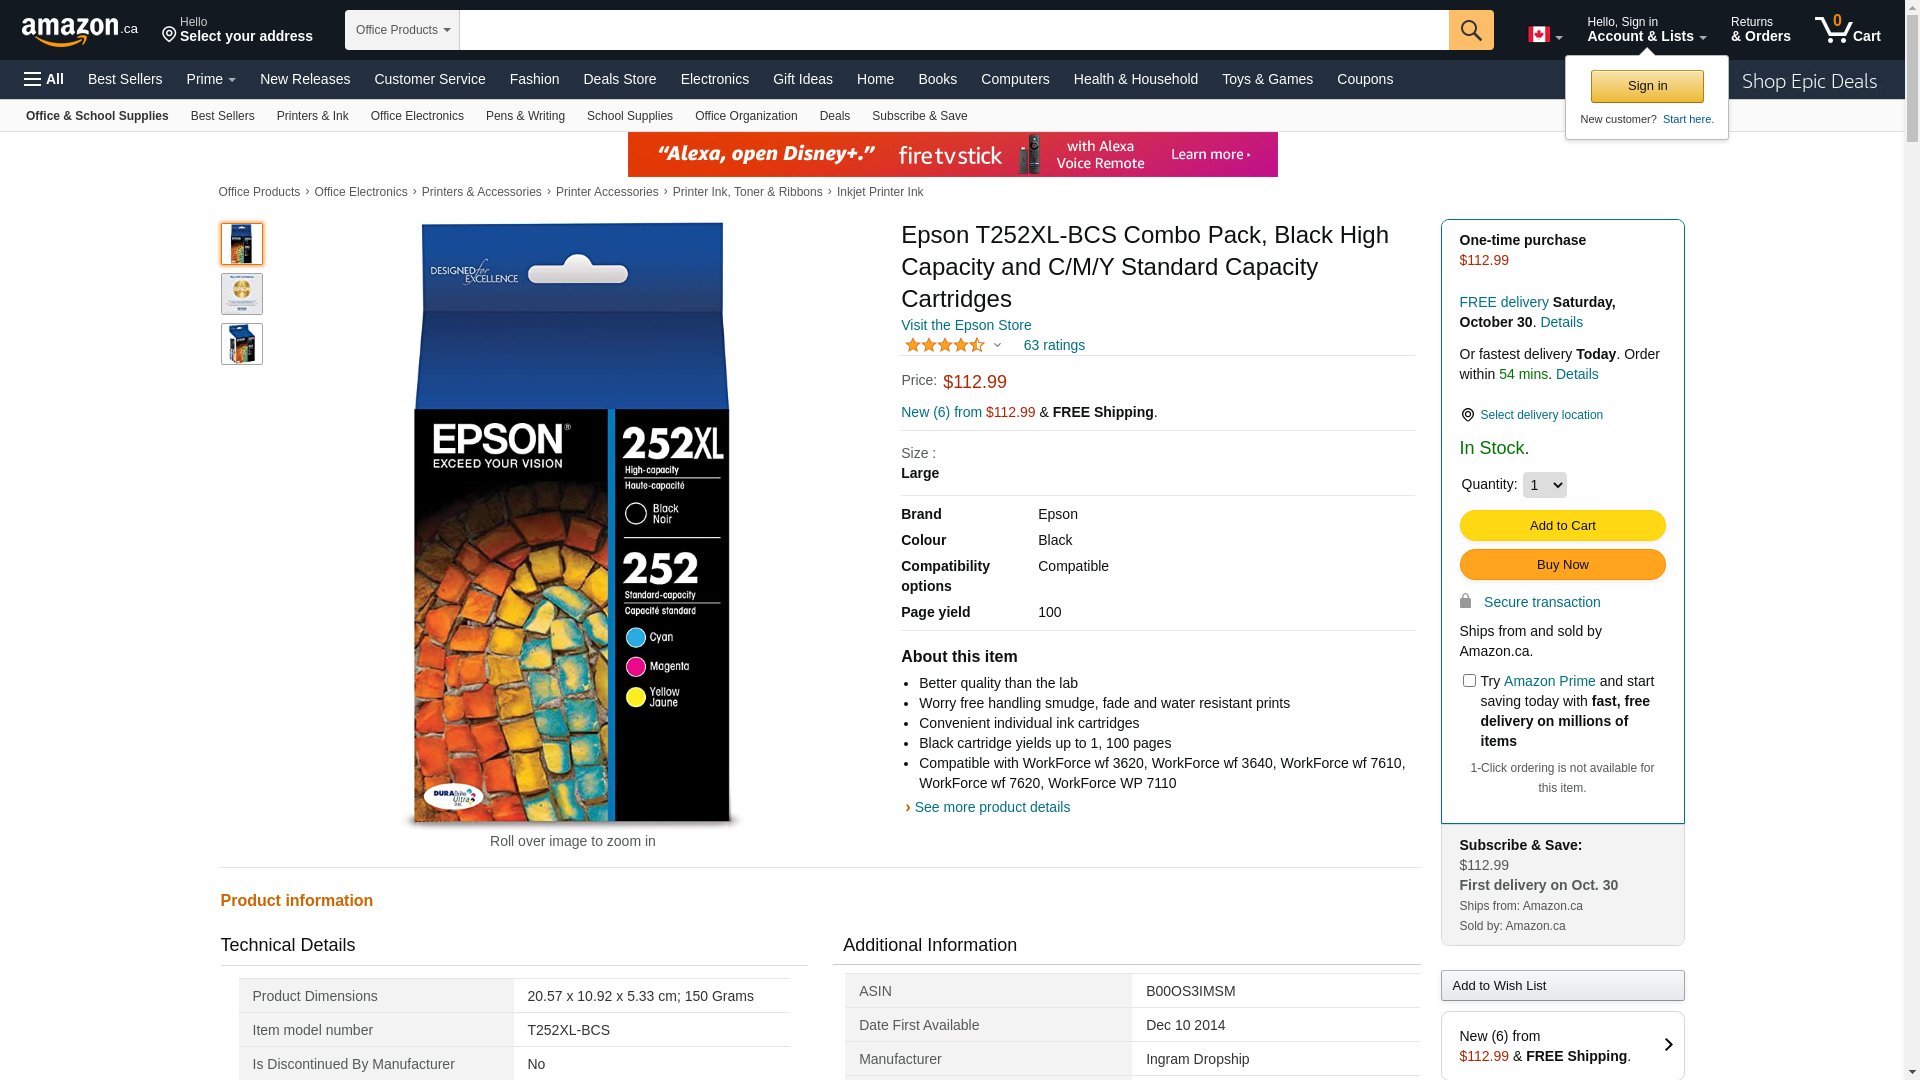Expand the Prime menu dropdown

click(211, 79)
